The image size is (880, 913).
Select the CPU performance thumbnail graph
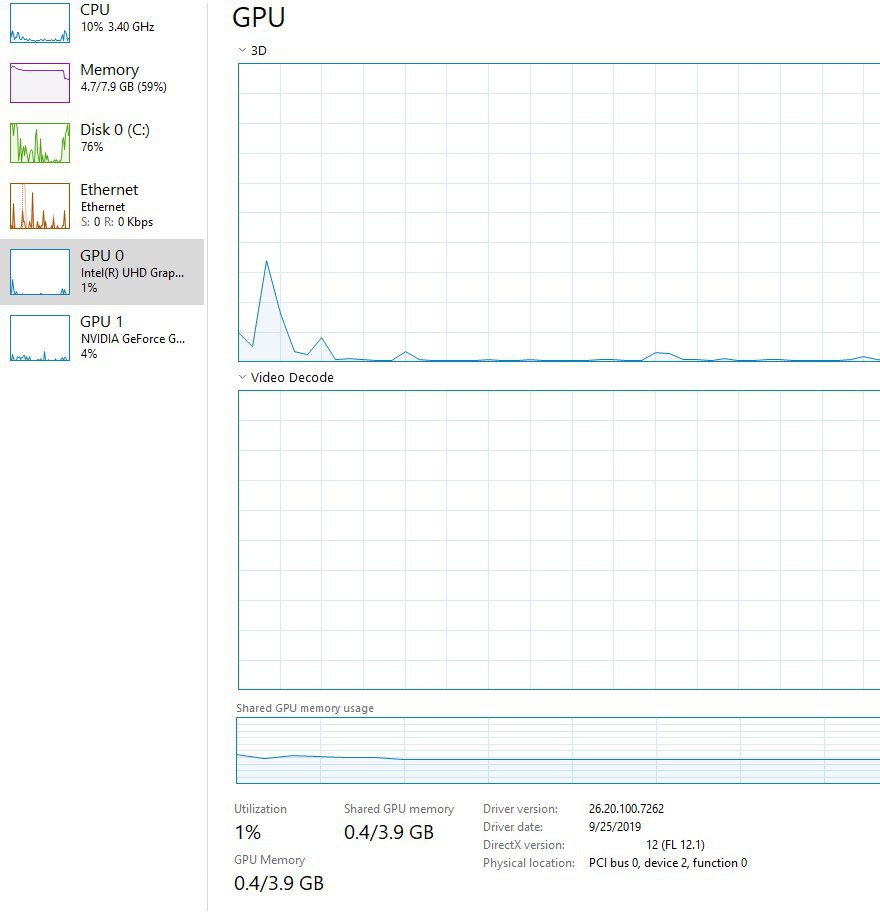click(x=40, y=23)
